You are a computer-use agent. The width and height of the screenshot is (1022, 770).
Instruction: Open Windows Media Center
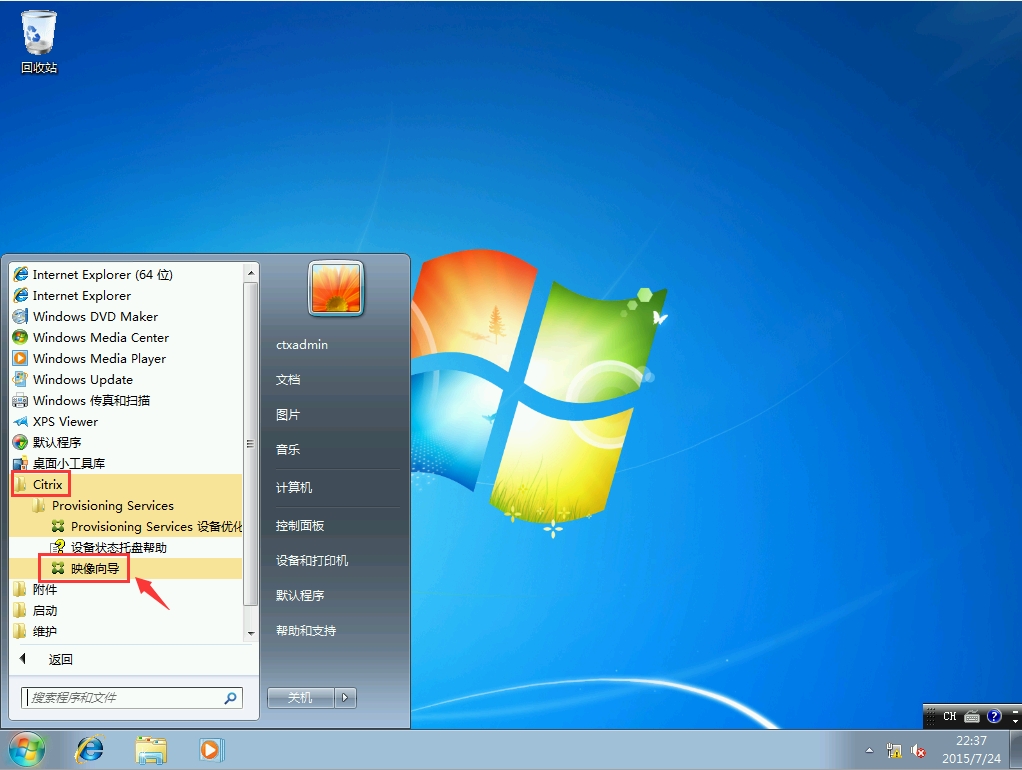click(x=126, y=337)
